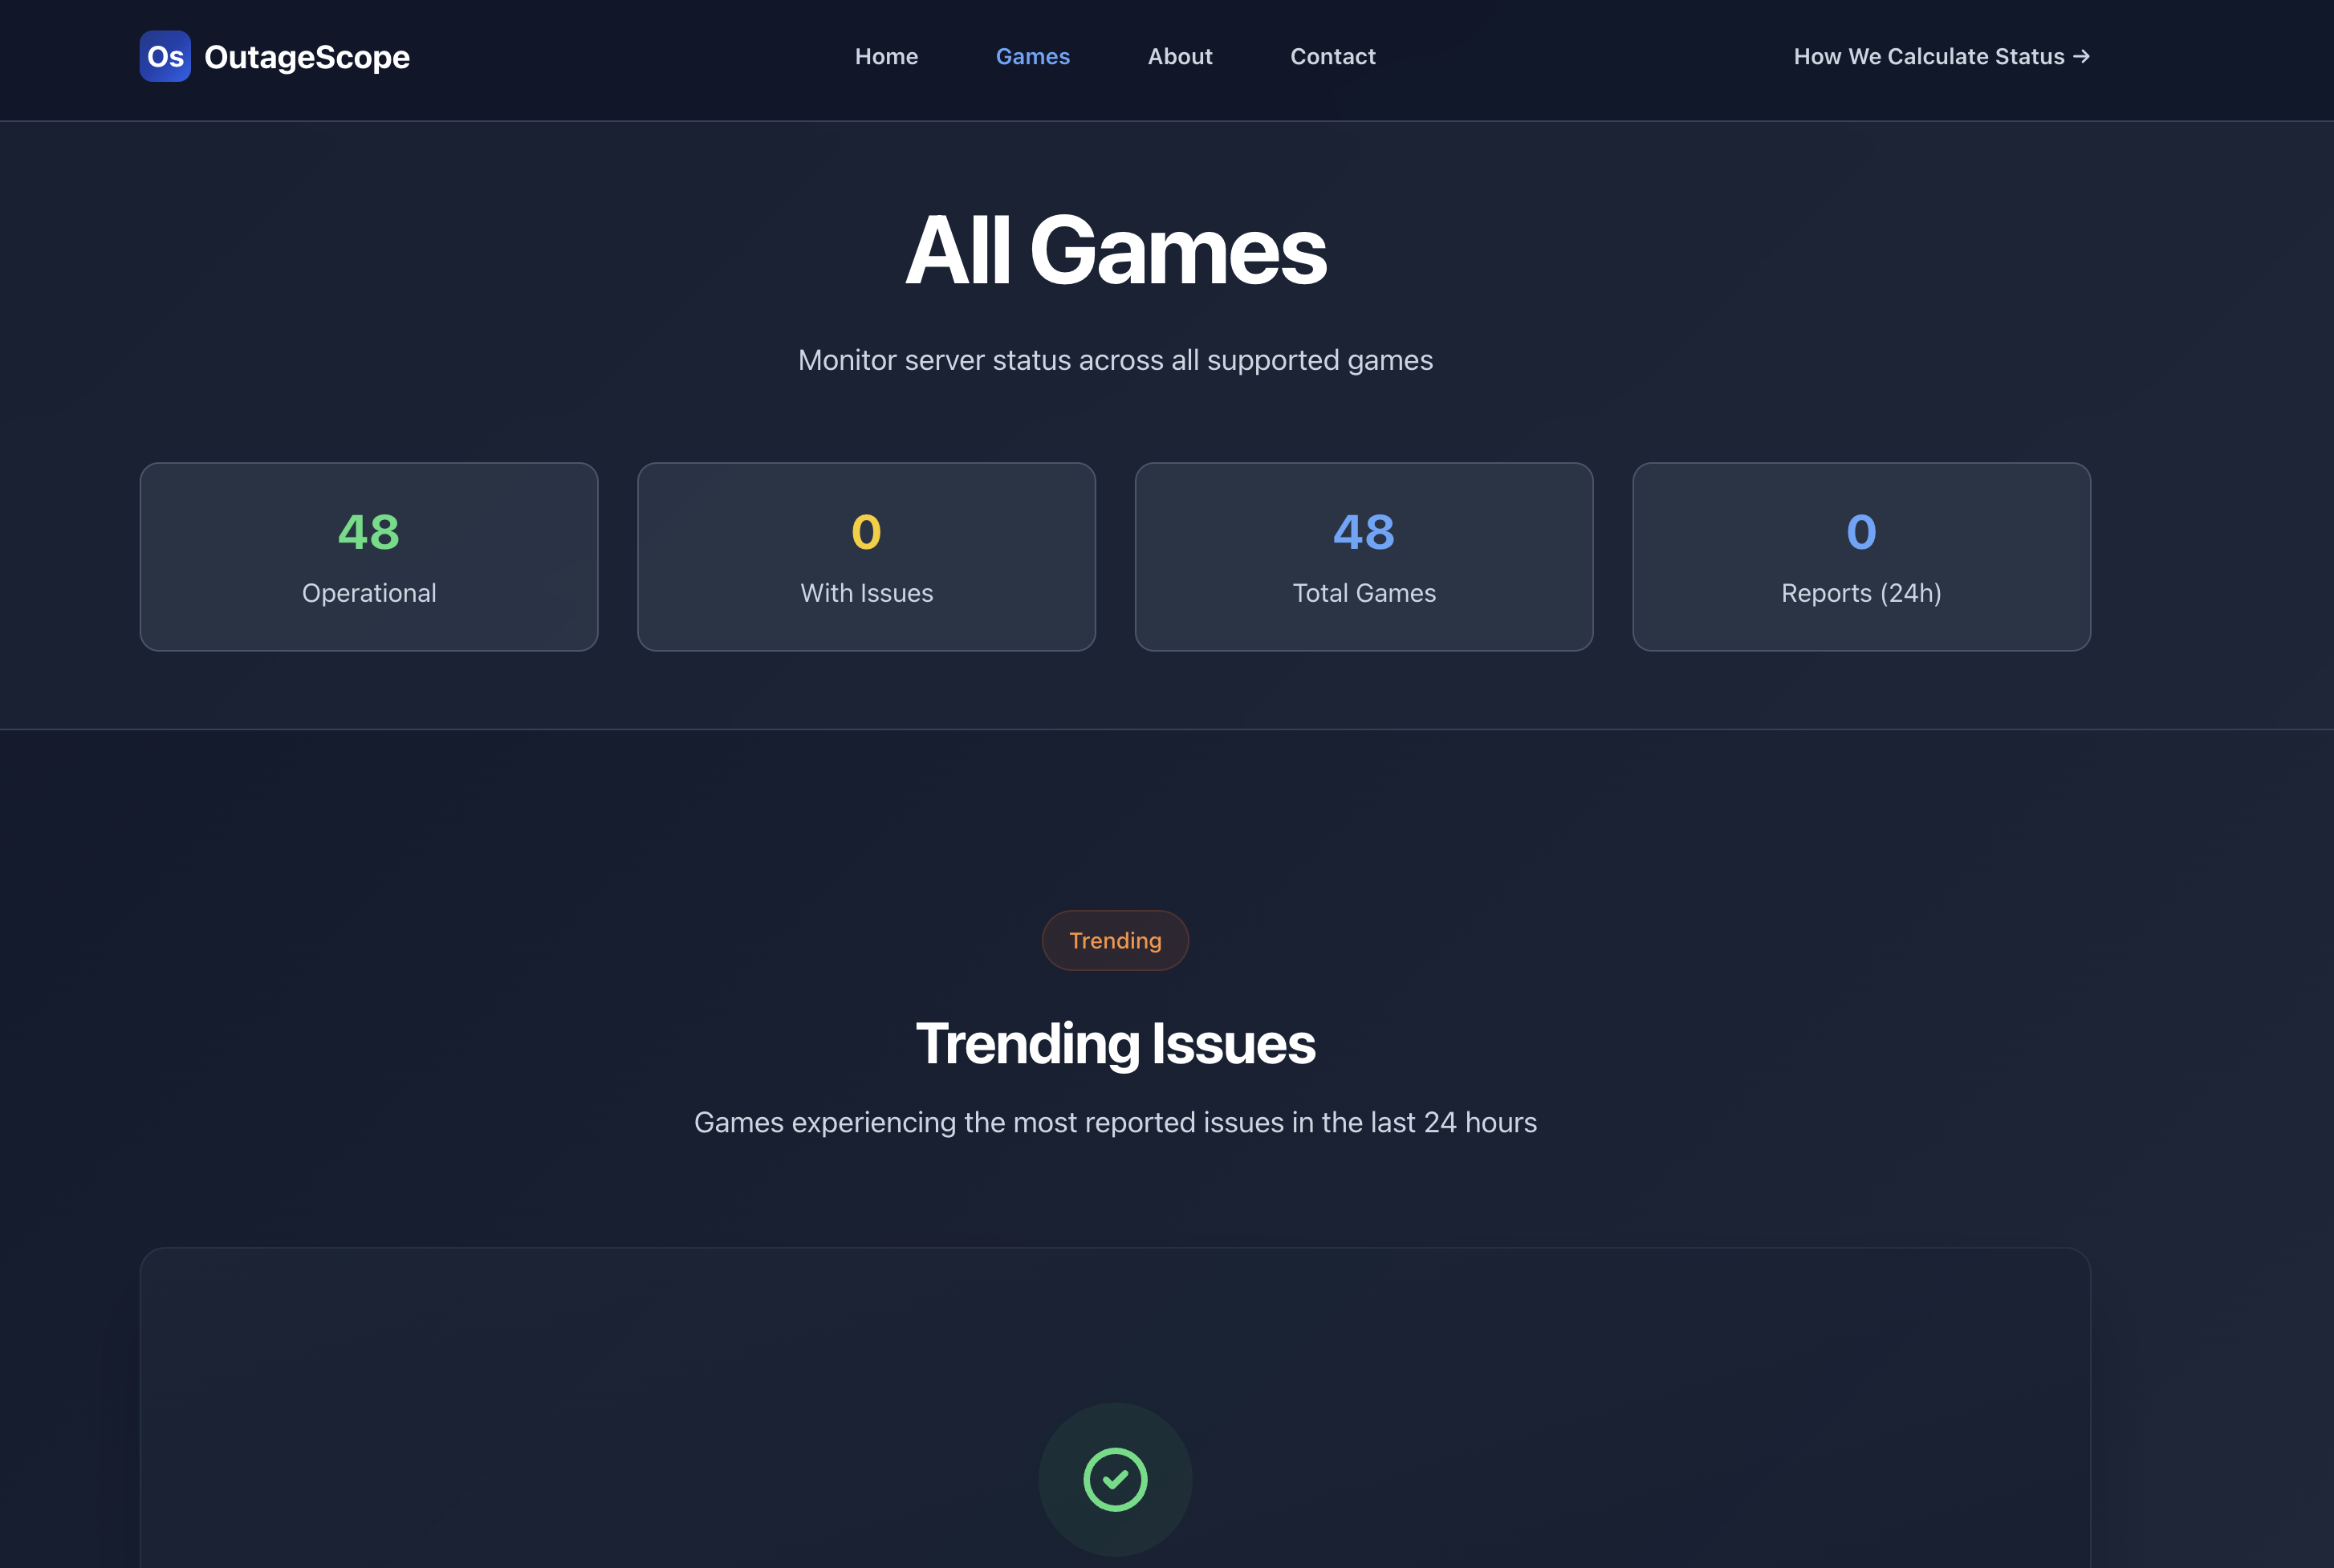The image size is (2334, 1568).
Task: Go to the About page
Action: click(1179, 57)
